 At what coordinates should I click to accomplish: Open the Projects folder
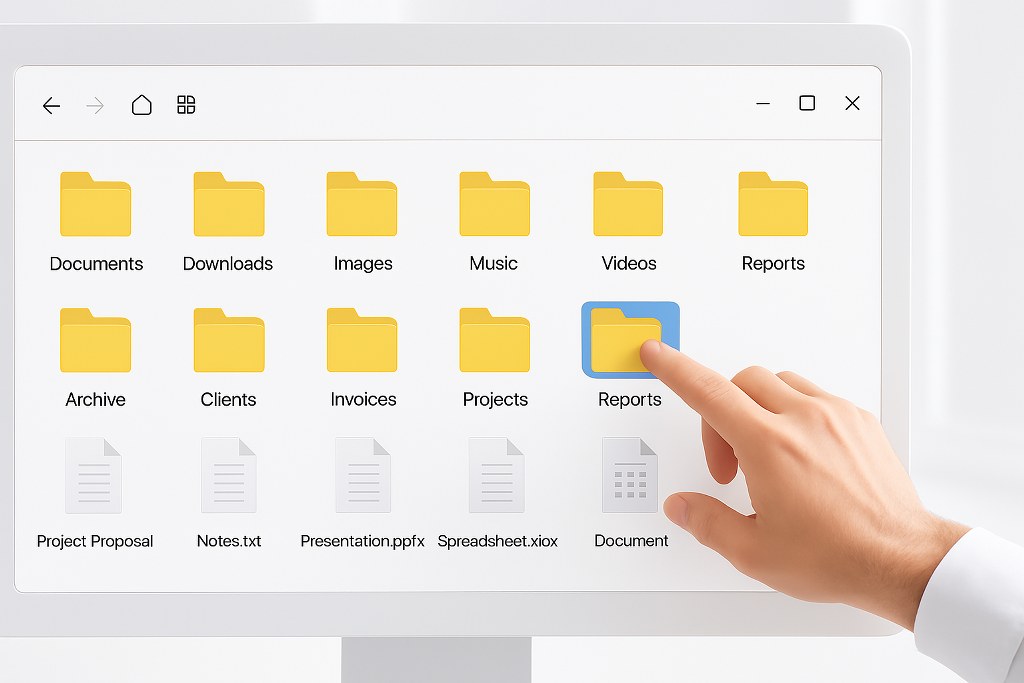pyautogui.click(x=493, y=340)
